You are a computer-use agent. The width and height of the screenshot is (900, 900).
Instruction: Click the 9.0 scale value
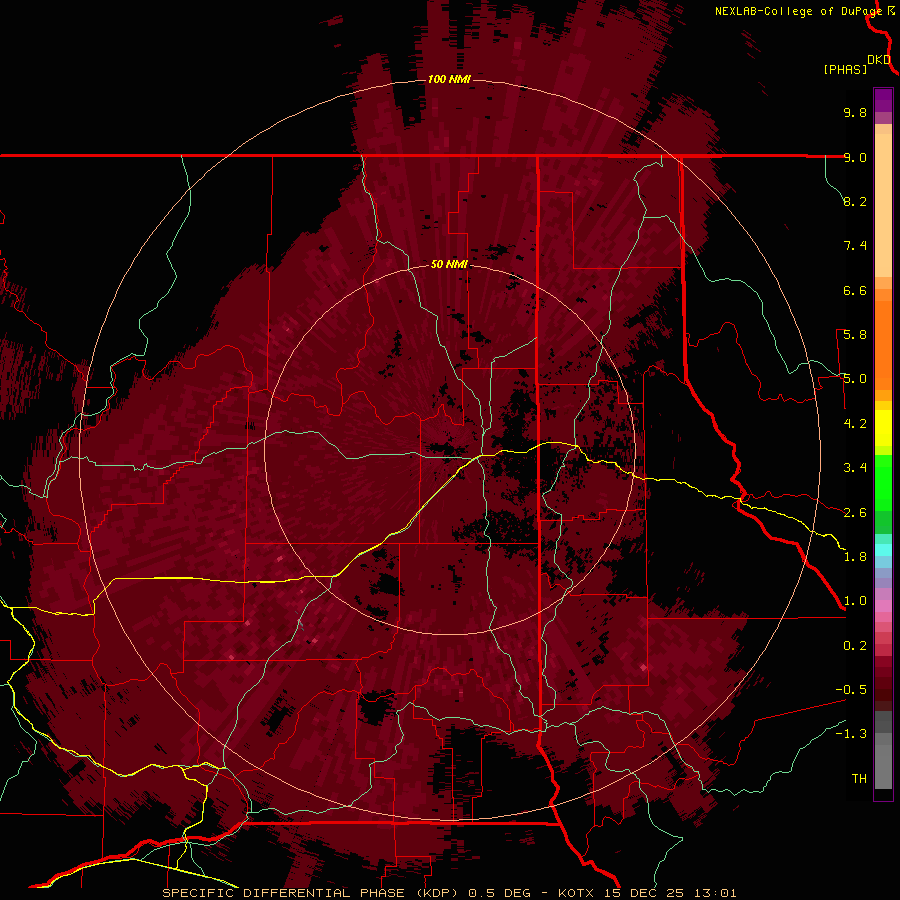(x=855, y=157)
